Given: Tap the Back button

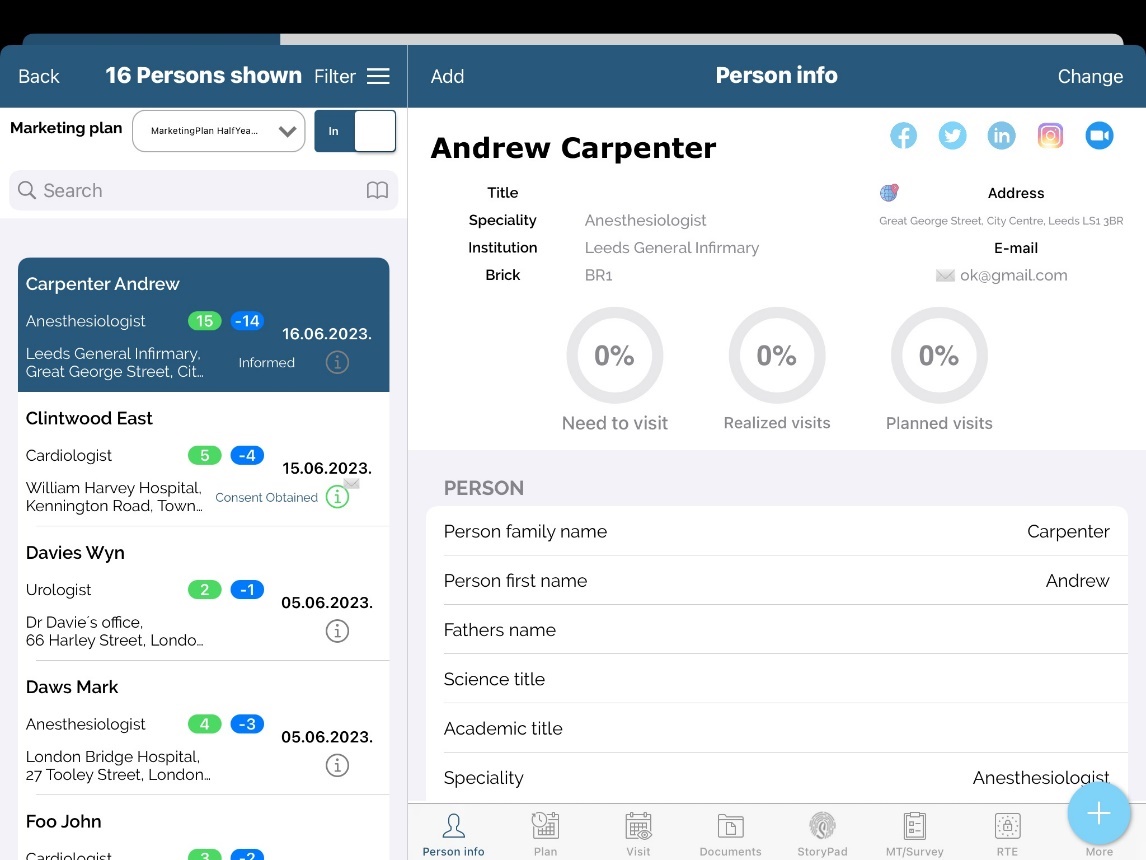Looking at the screenshot, I should pyautogui.click(x=39, y=76).
